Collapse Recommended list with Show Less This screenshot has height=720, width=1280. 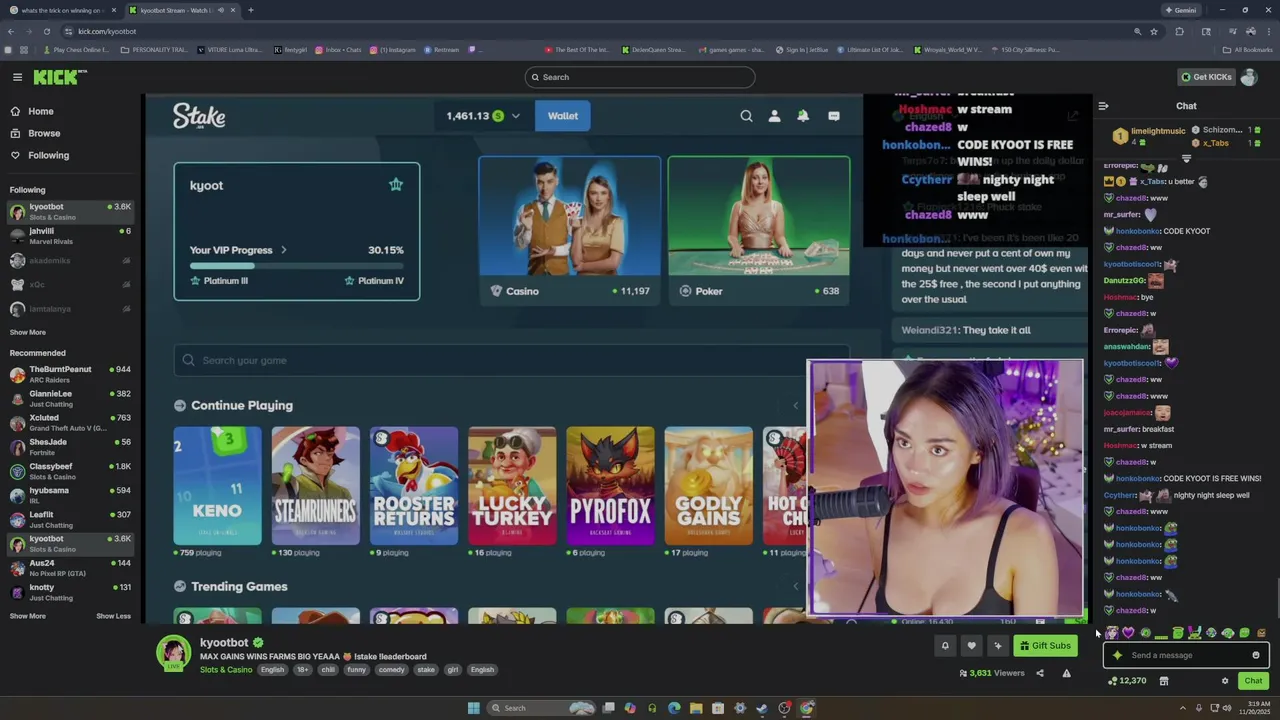pos(113,616)
